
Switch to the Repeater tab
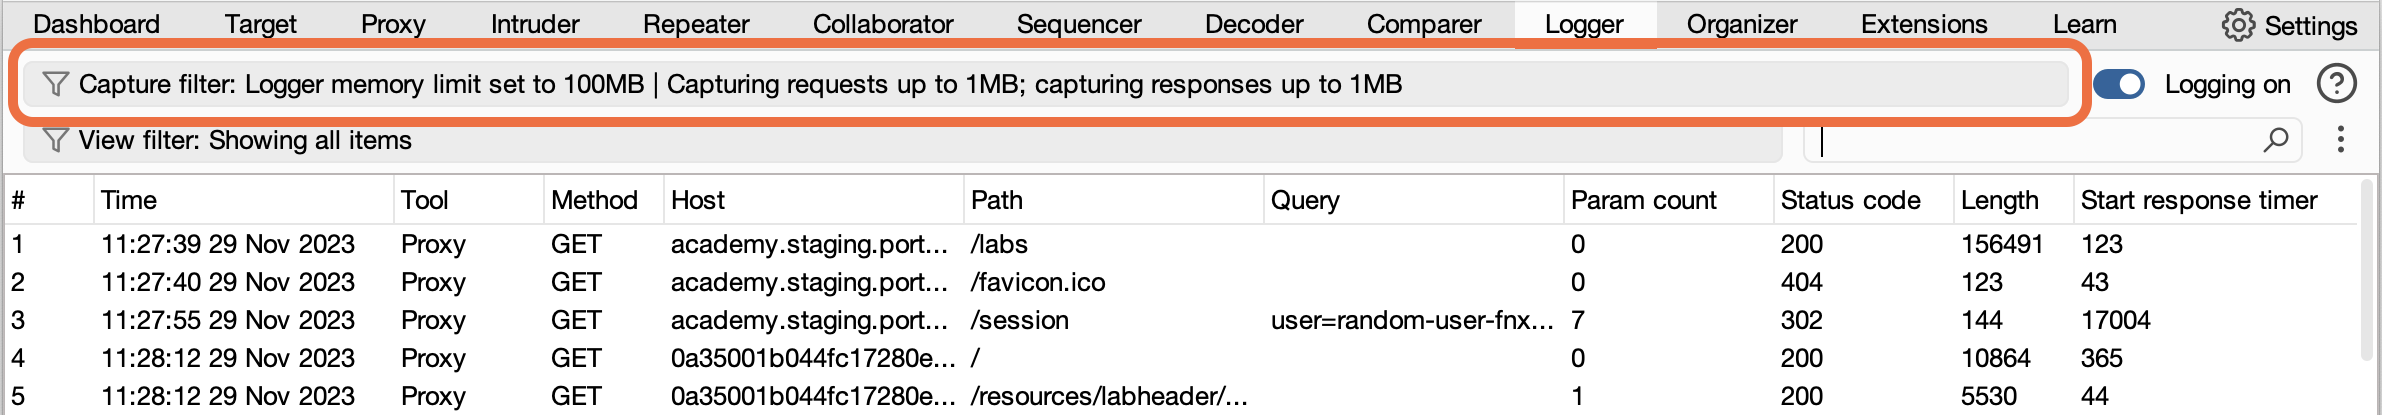point(696,24)
